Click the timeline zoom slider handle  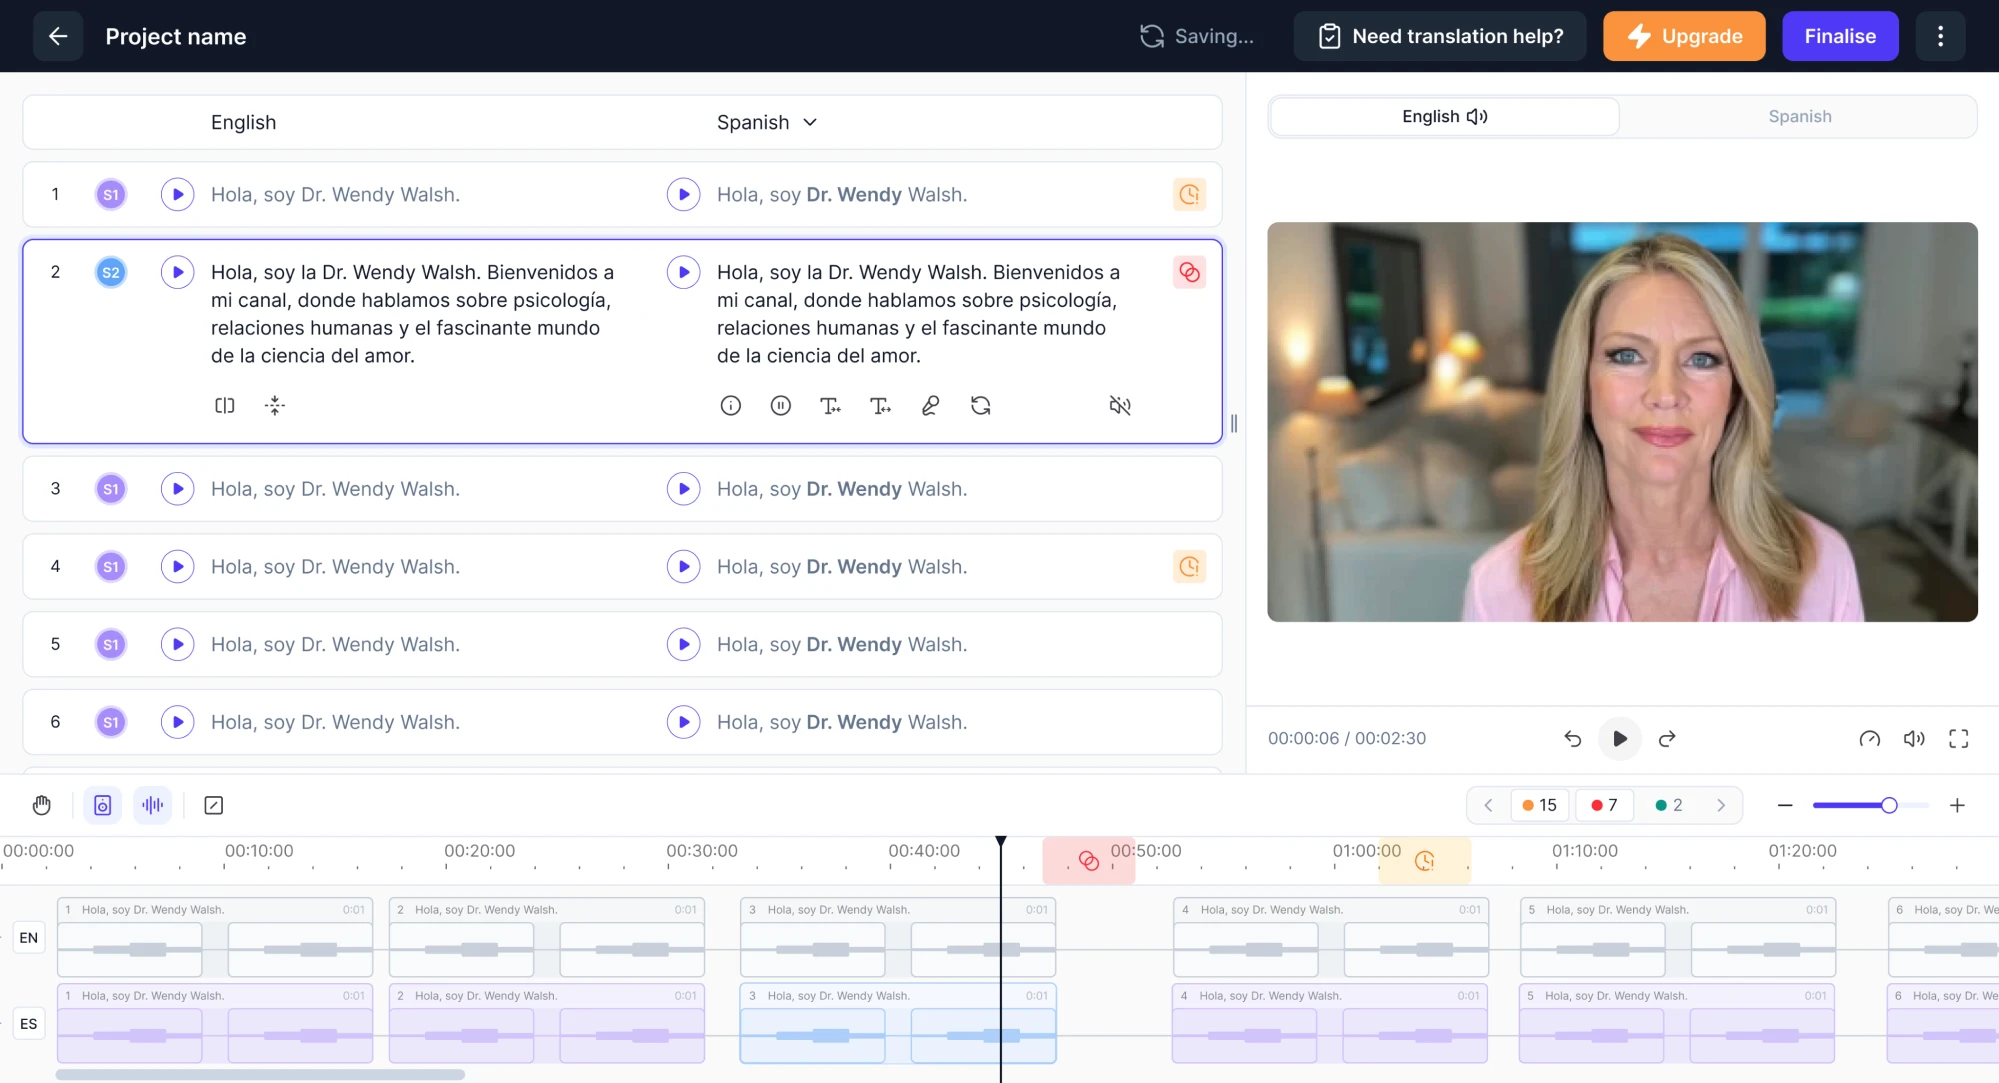(x=1888, y=806)
